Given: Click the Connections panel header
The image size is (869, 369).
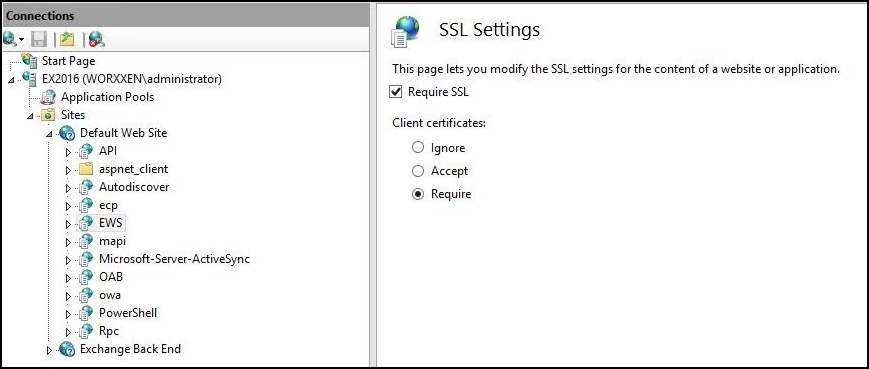Looking at the screenshot, I should click(186, 16).
